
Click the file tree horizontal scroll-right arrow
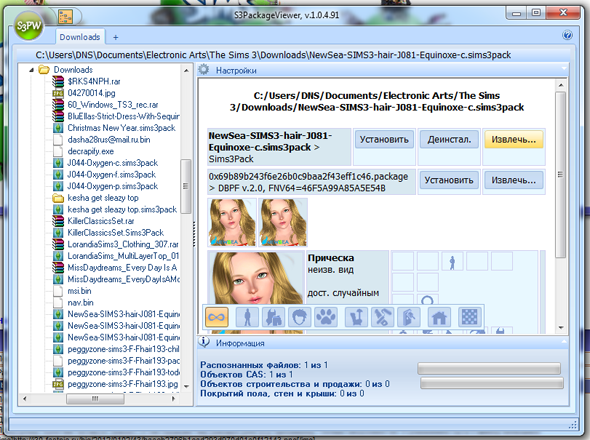click(173, 399)
